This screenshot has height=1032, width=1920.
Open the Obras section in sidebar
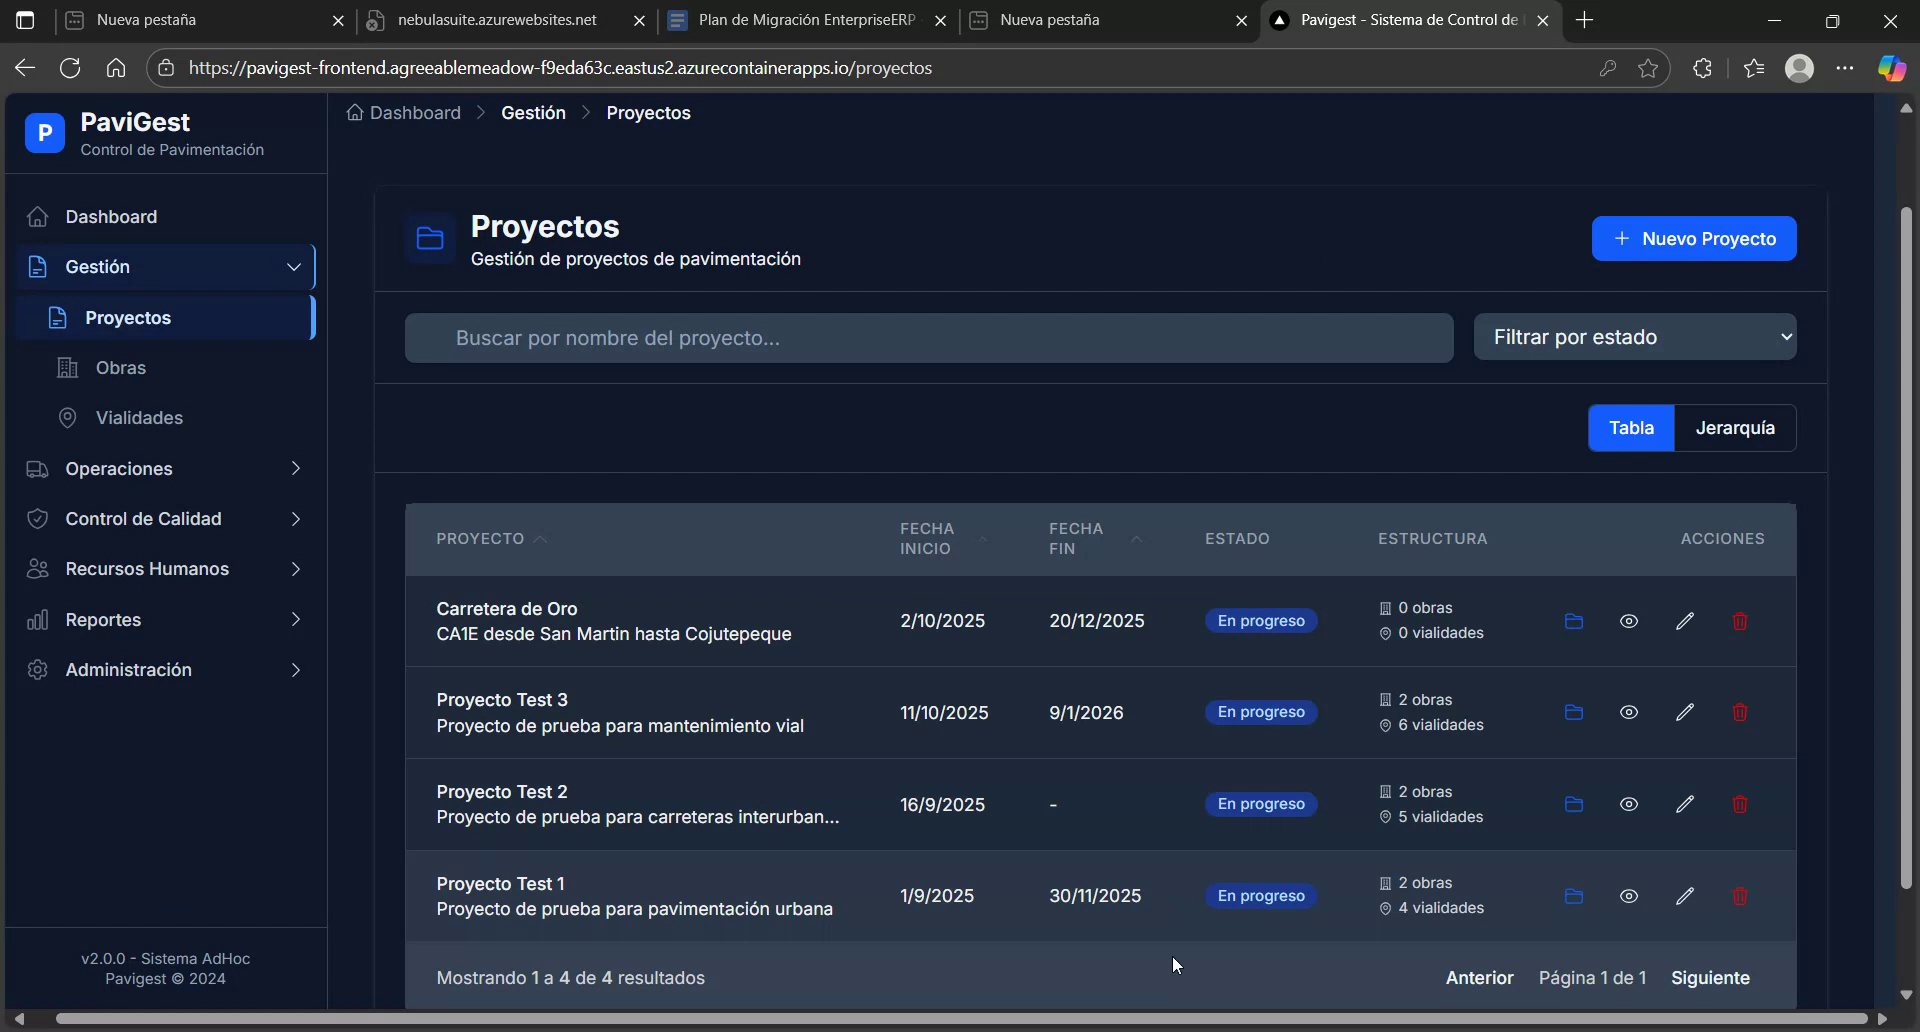click(x=119, y=368)
